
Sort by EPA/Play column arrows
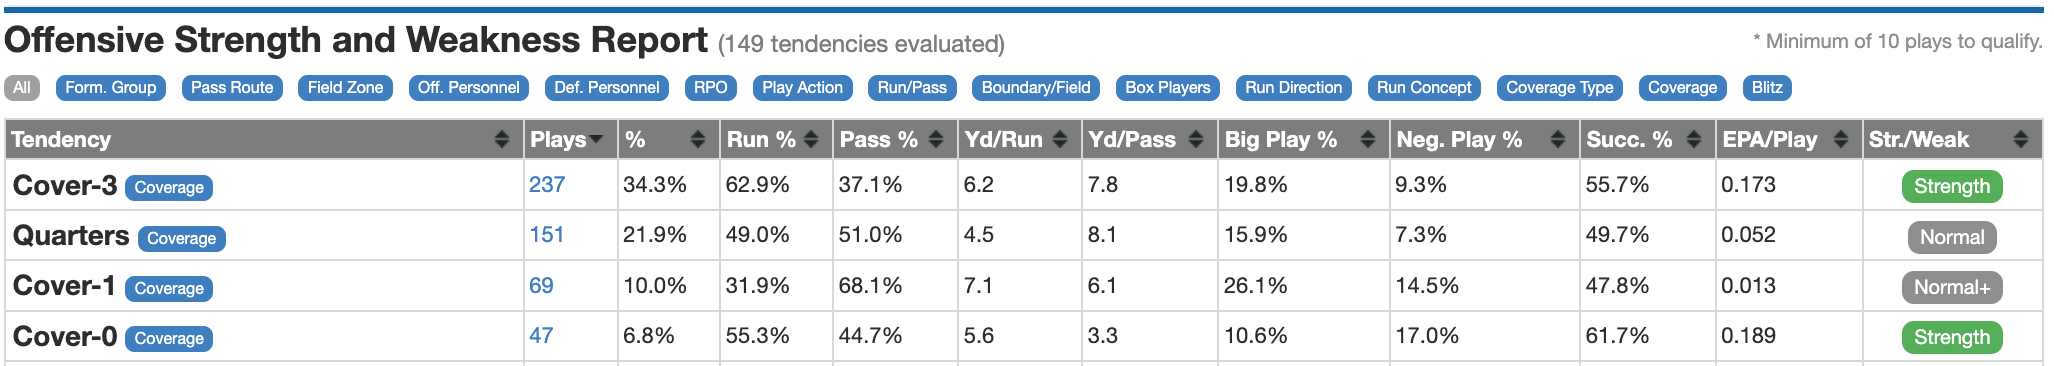[x=1841, y=140]
